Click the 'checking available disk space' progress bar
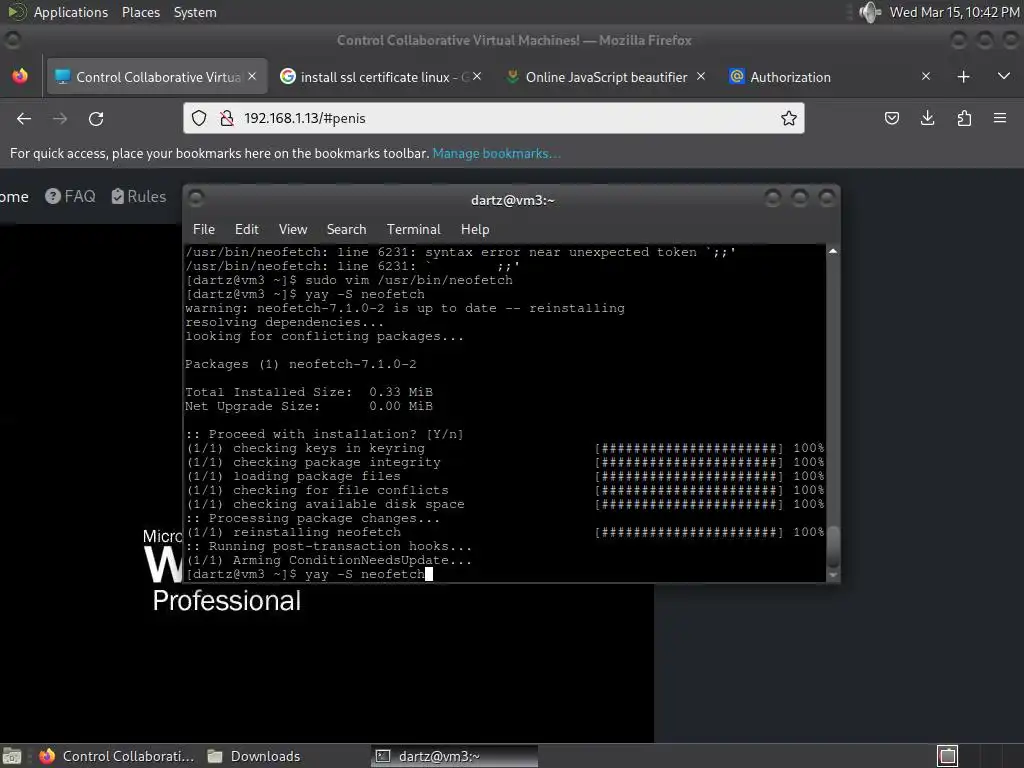 tap(688, 504)
